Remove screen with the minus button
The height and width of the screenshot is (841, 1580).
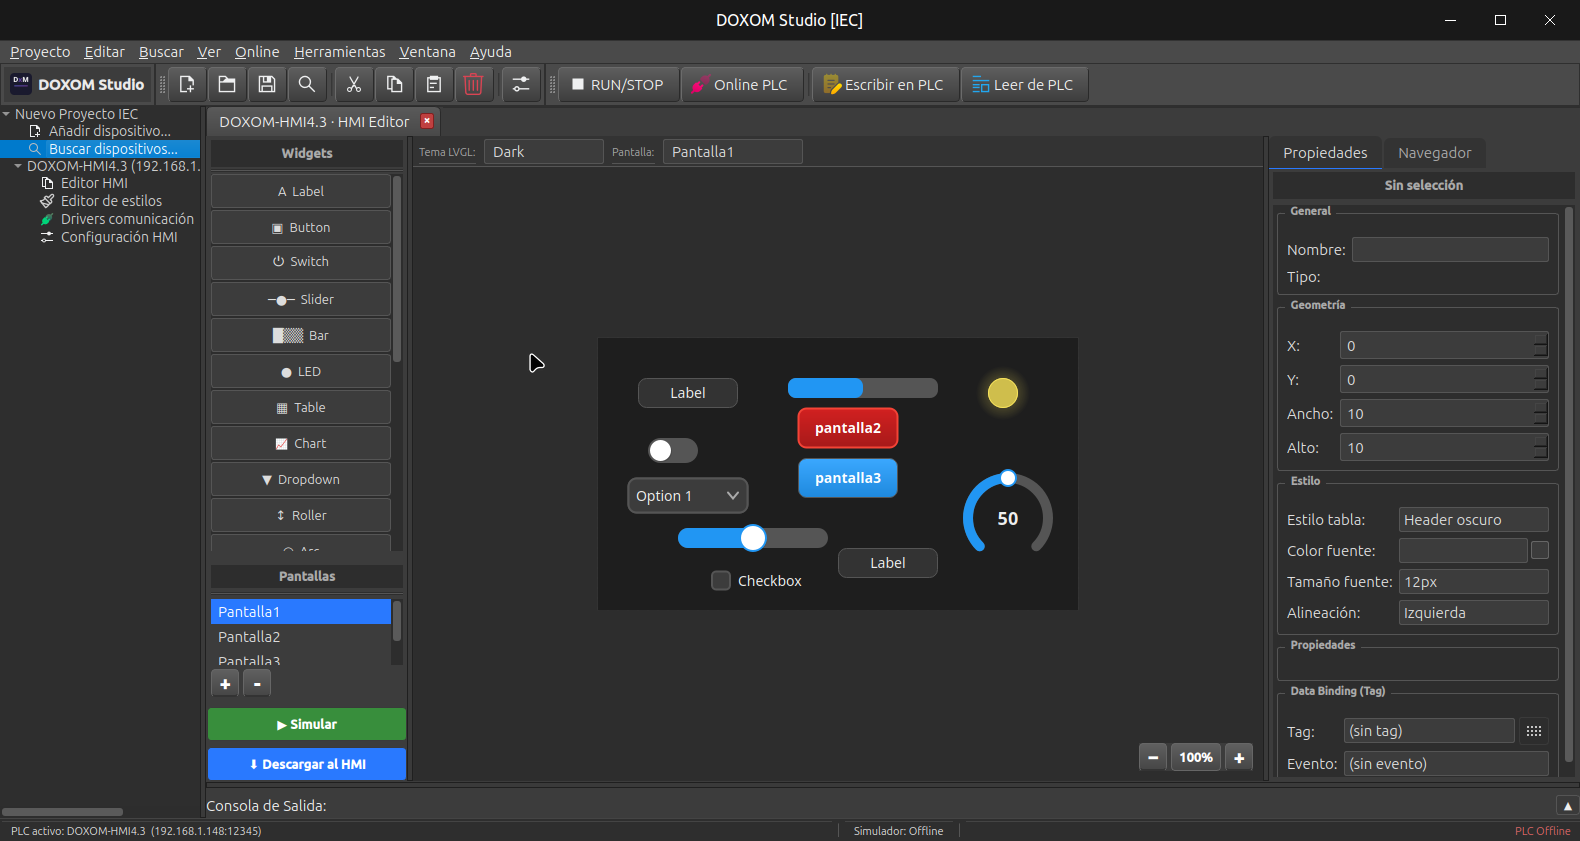pos(257,684)
